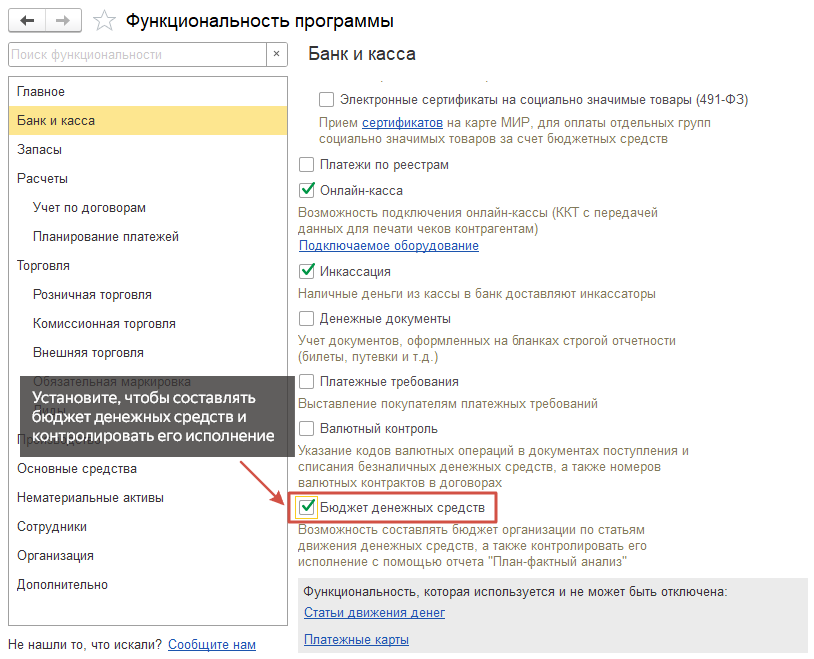Screen dimensions: 814x659
Task: Uncheck the Бюджет денежных средств checkbox
Action: pyautogui.click(x=306, y=507)
